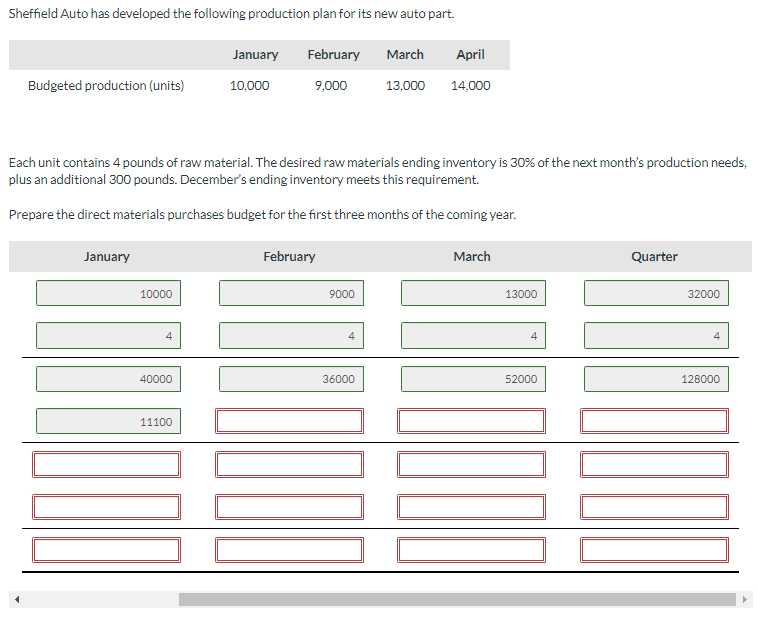Click the empty Quarter field in the 11100 row

[x=654, y=421]
